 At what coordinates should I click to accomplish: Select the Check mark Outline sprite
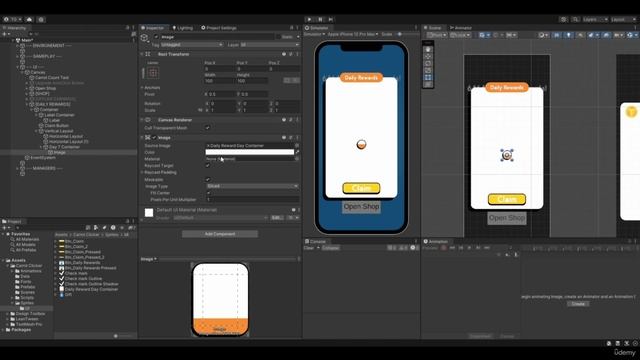83,278
